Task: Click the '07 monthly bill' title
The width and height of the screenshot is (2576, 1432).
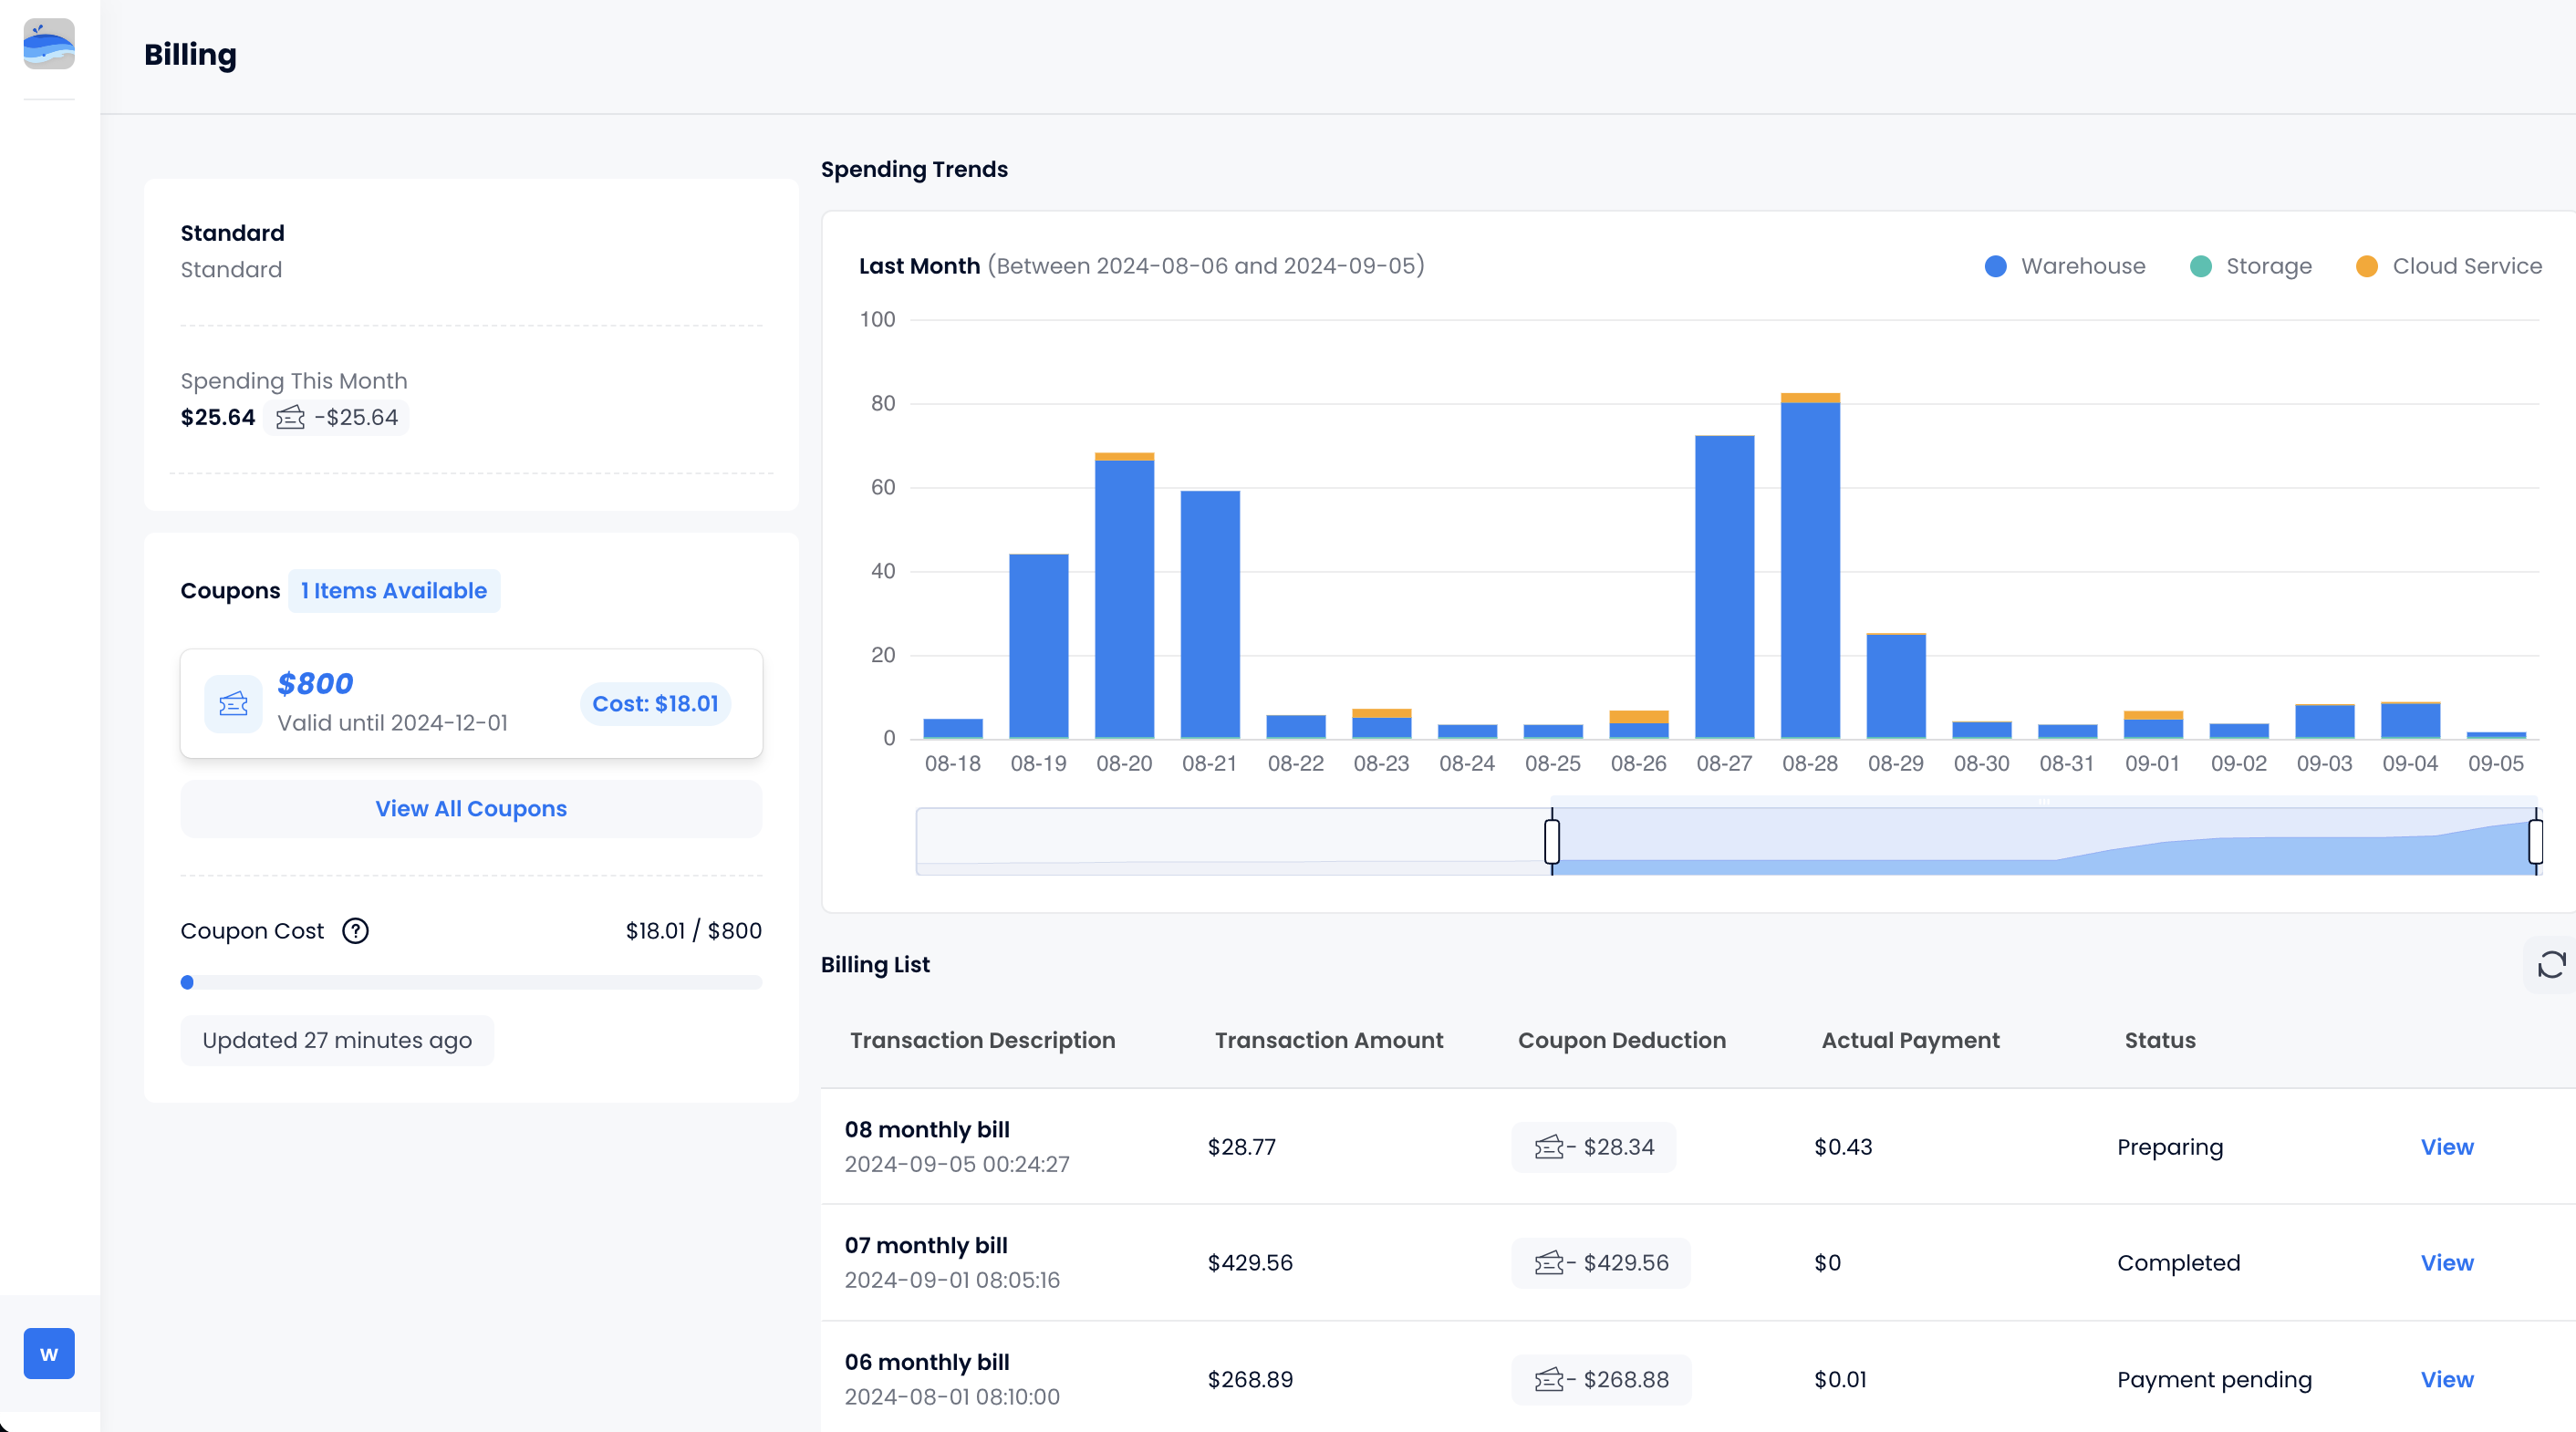Action: 926,1246
